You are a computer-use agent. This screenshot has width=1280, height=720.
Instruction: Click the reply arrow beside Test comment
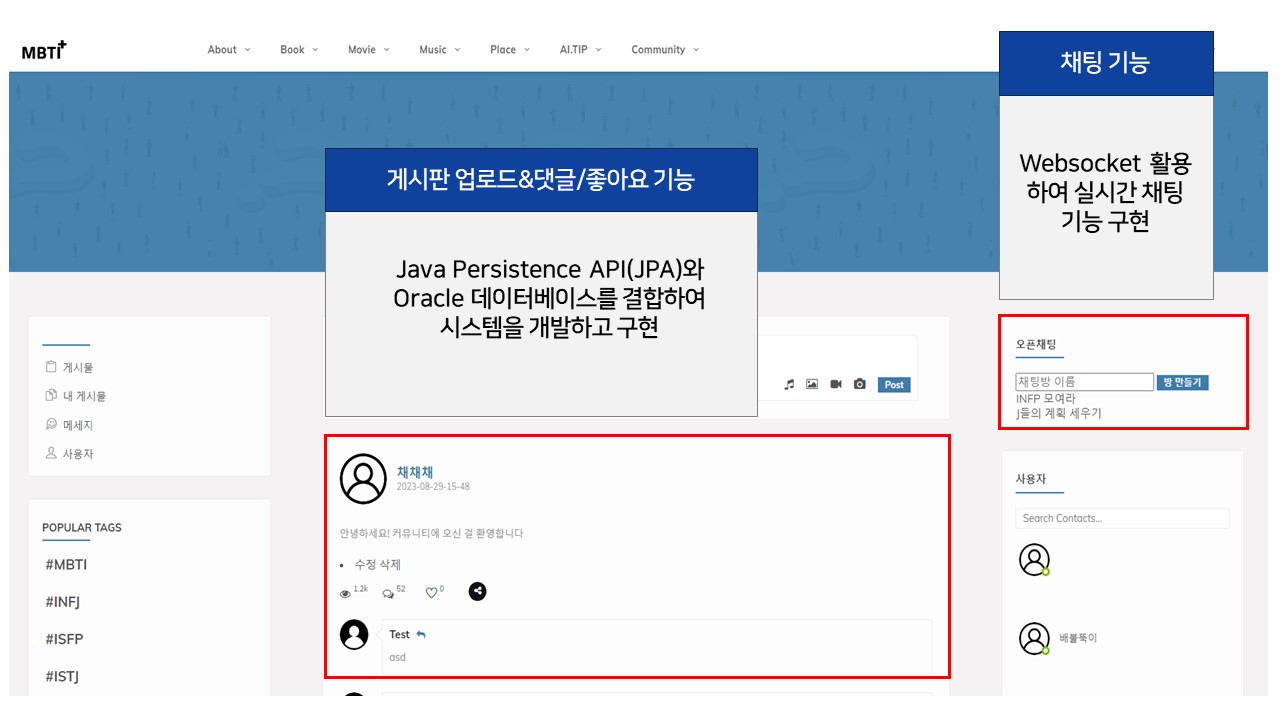coord(420,633)
